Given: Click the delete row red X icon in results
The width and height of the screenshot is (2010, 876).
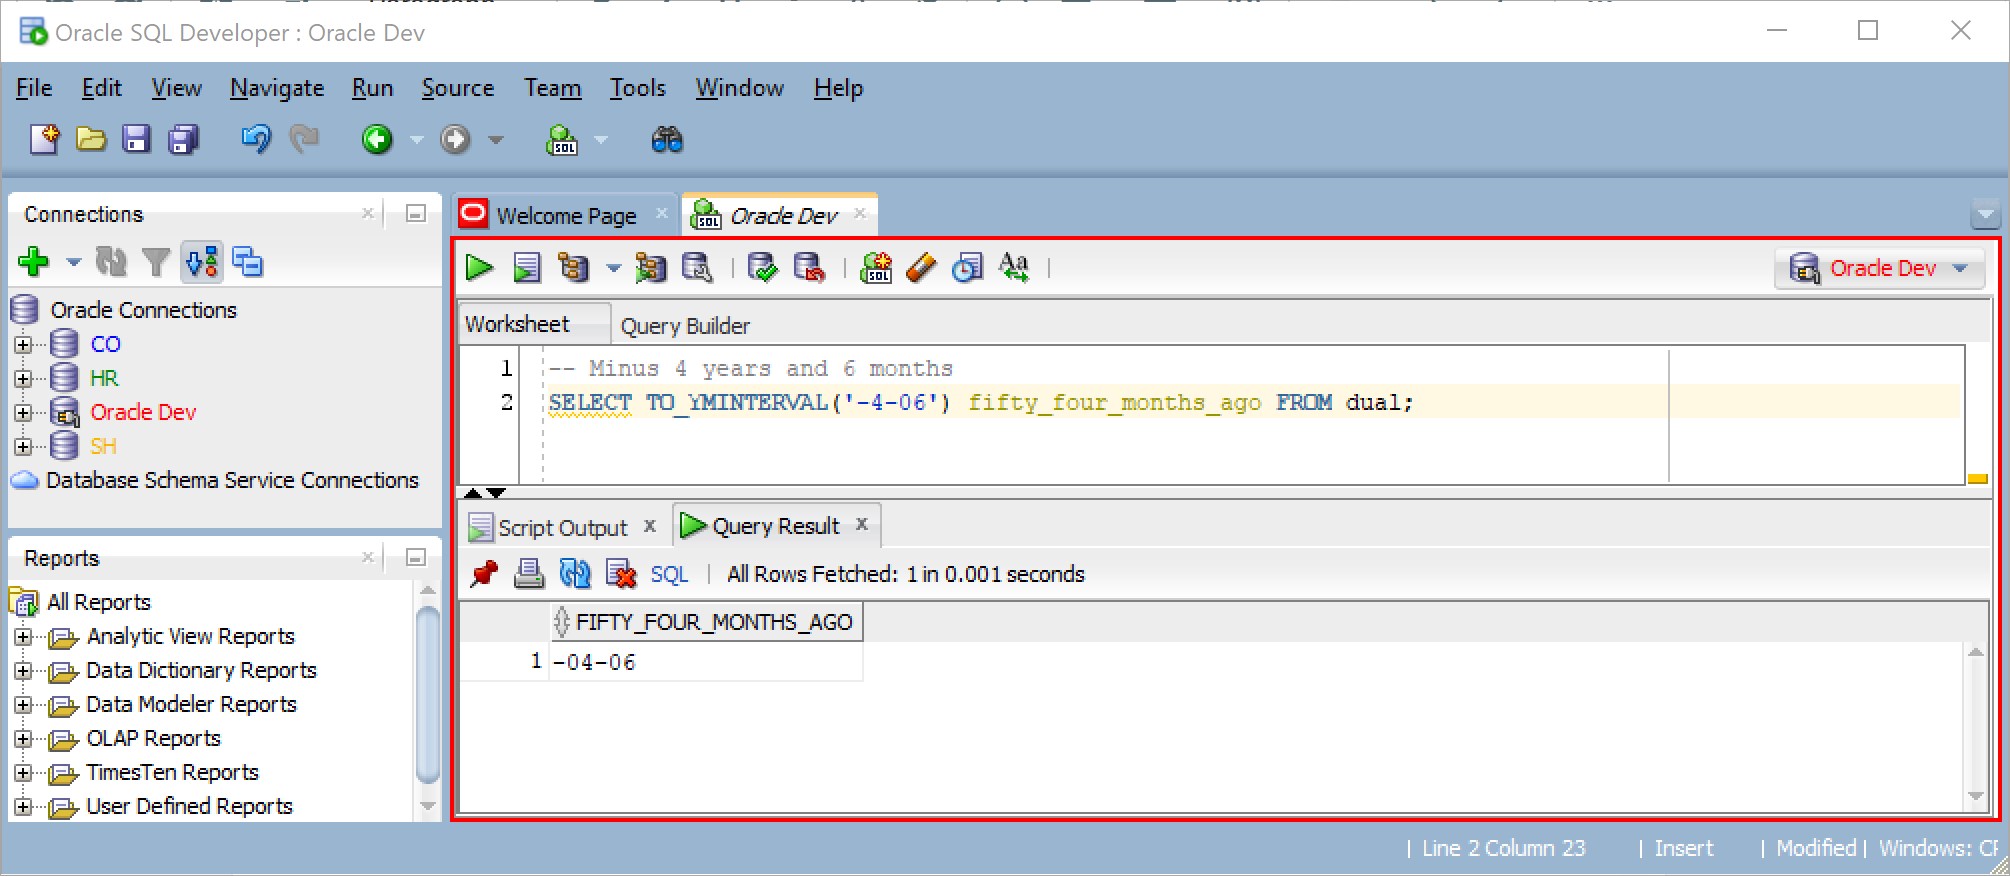Looking at the screenshot, I should (621, 573).
